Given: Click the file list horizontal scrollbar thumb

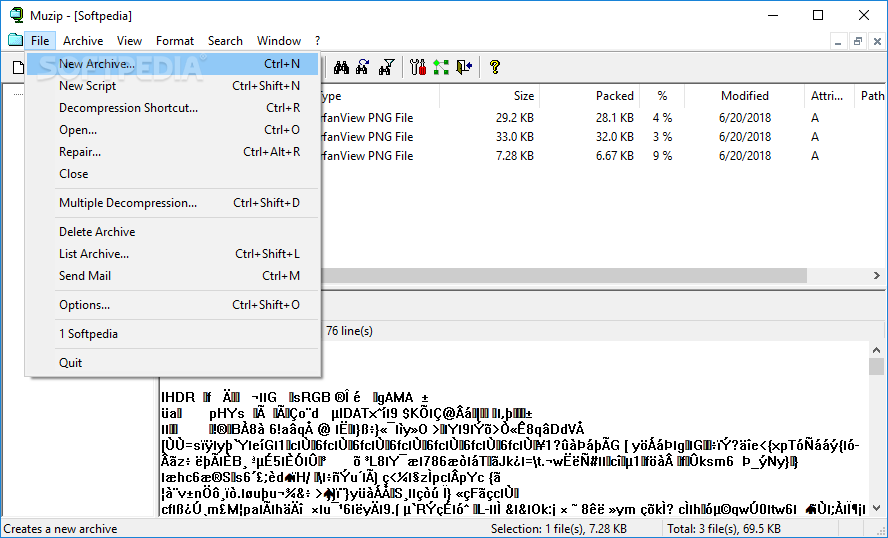Looking at the screenshot, I should pos(564,276).
